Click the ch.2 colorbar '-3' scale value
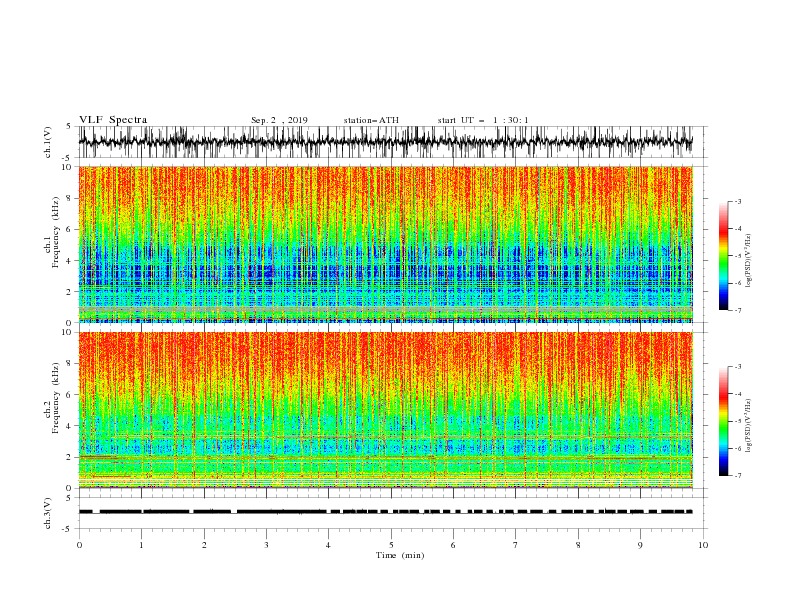The height and width of the screenshot is (612, 792). pyautogui.click(x=738, y=367)
